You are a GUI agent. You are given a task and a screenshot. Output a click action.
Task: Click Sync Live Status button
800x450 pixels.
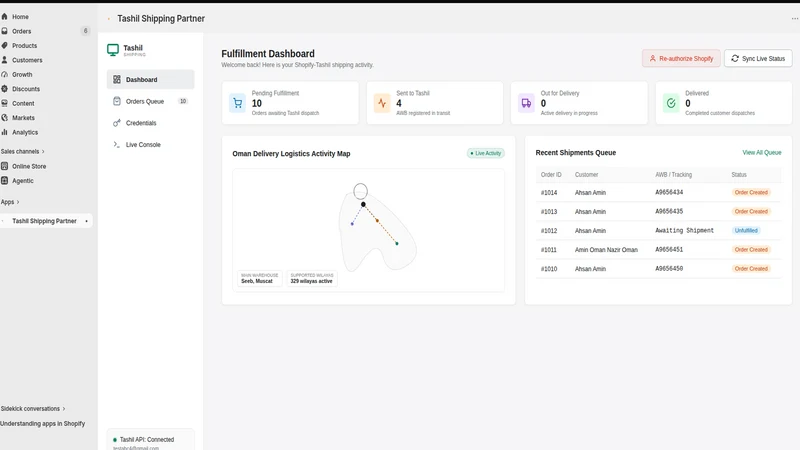[x=758, y=59]
